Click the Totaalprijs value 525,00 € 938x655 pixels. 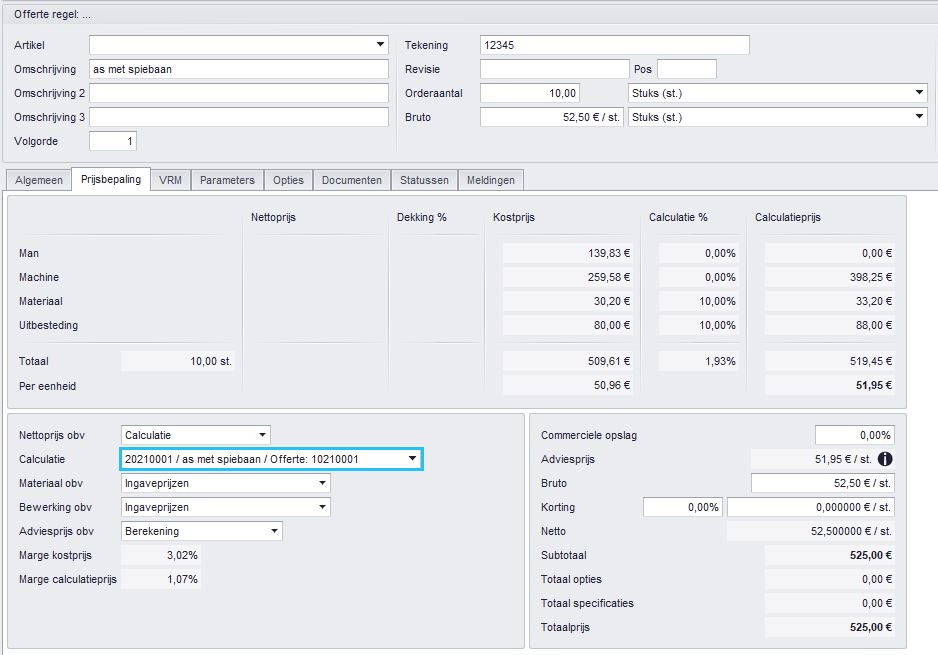pos(830,627)
